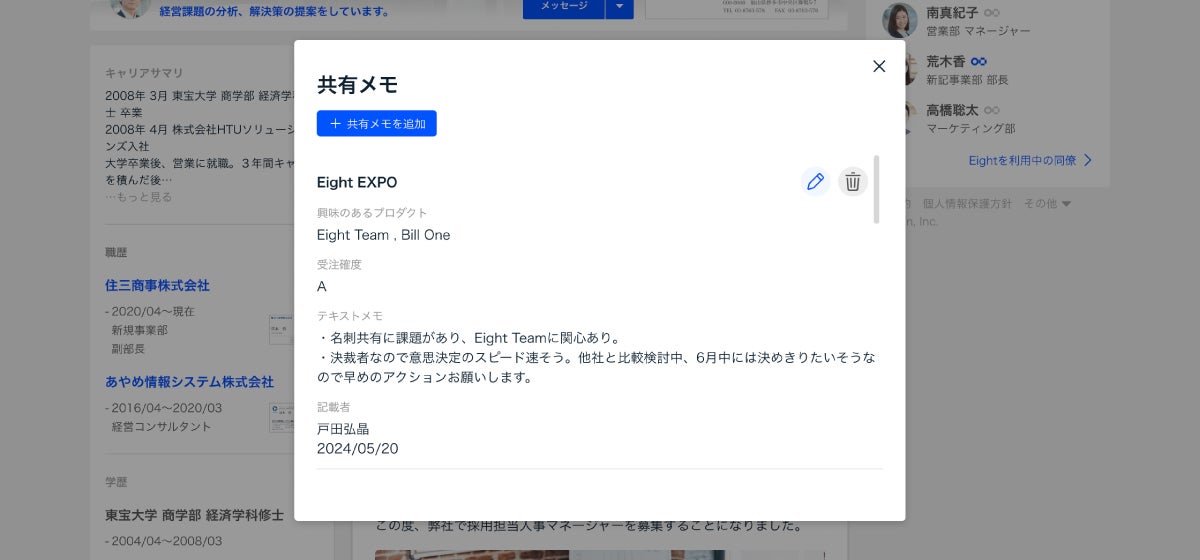Screen dimensions: 1200x560
Task: Click the キャリアサマリ section heading
Action: [x=144, y=73]
